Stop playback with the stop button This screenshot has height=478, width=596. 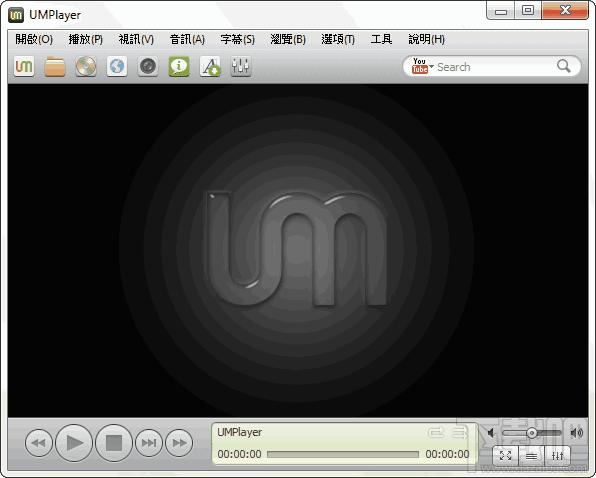click(114, 443)
